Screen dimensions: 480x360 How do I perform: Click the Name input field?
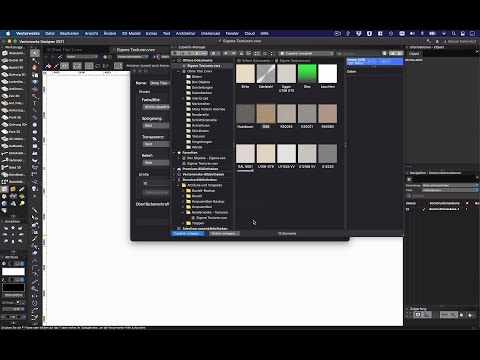160,83
